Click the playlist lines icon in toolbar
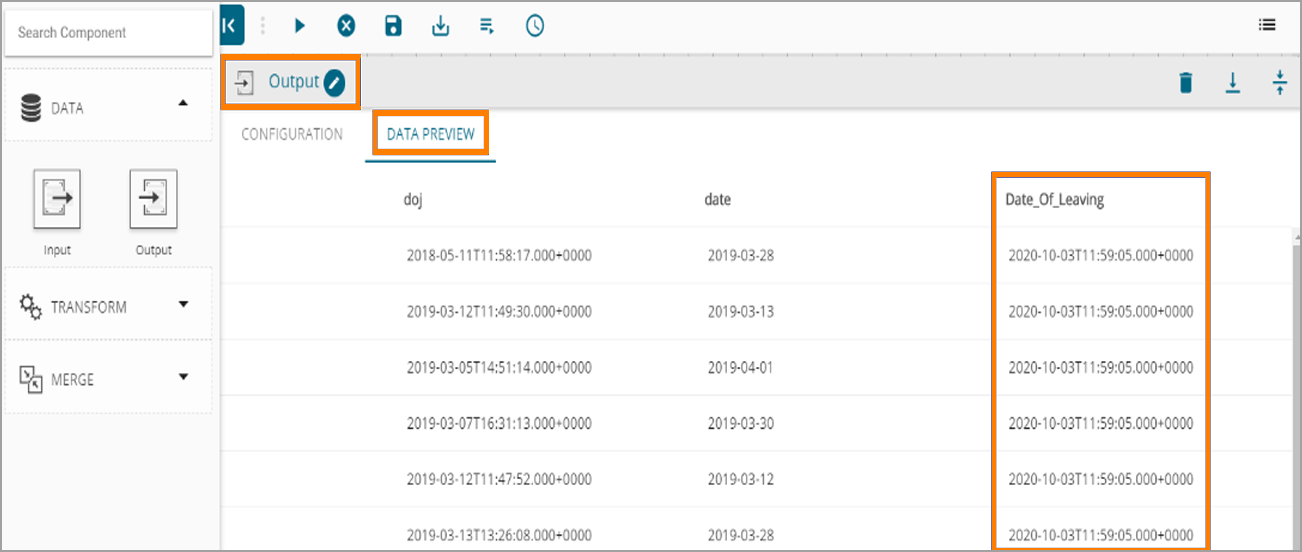This screenshot has height=552, width=1302. (x=487, y=26)
